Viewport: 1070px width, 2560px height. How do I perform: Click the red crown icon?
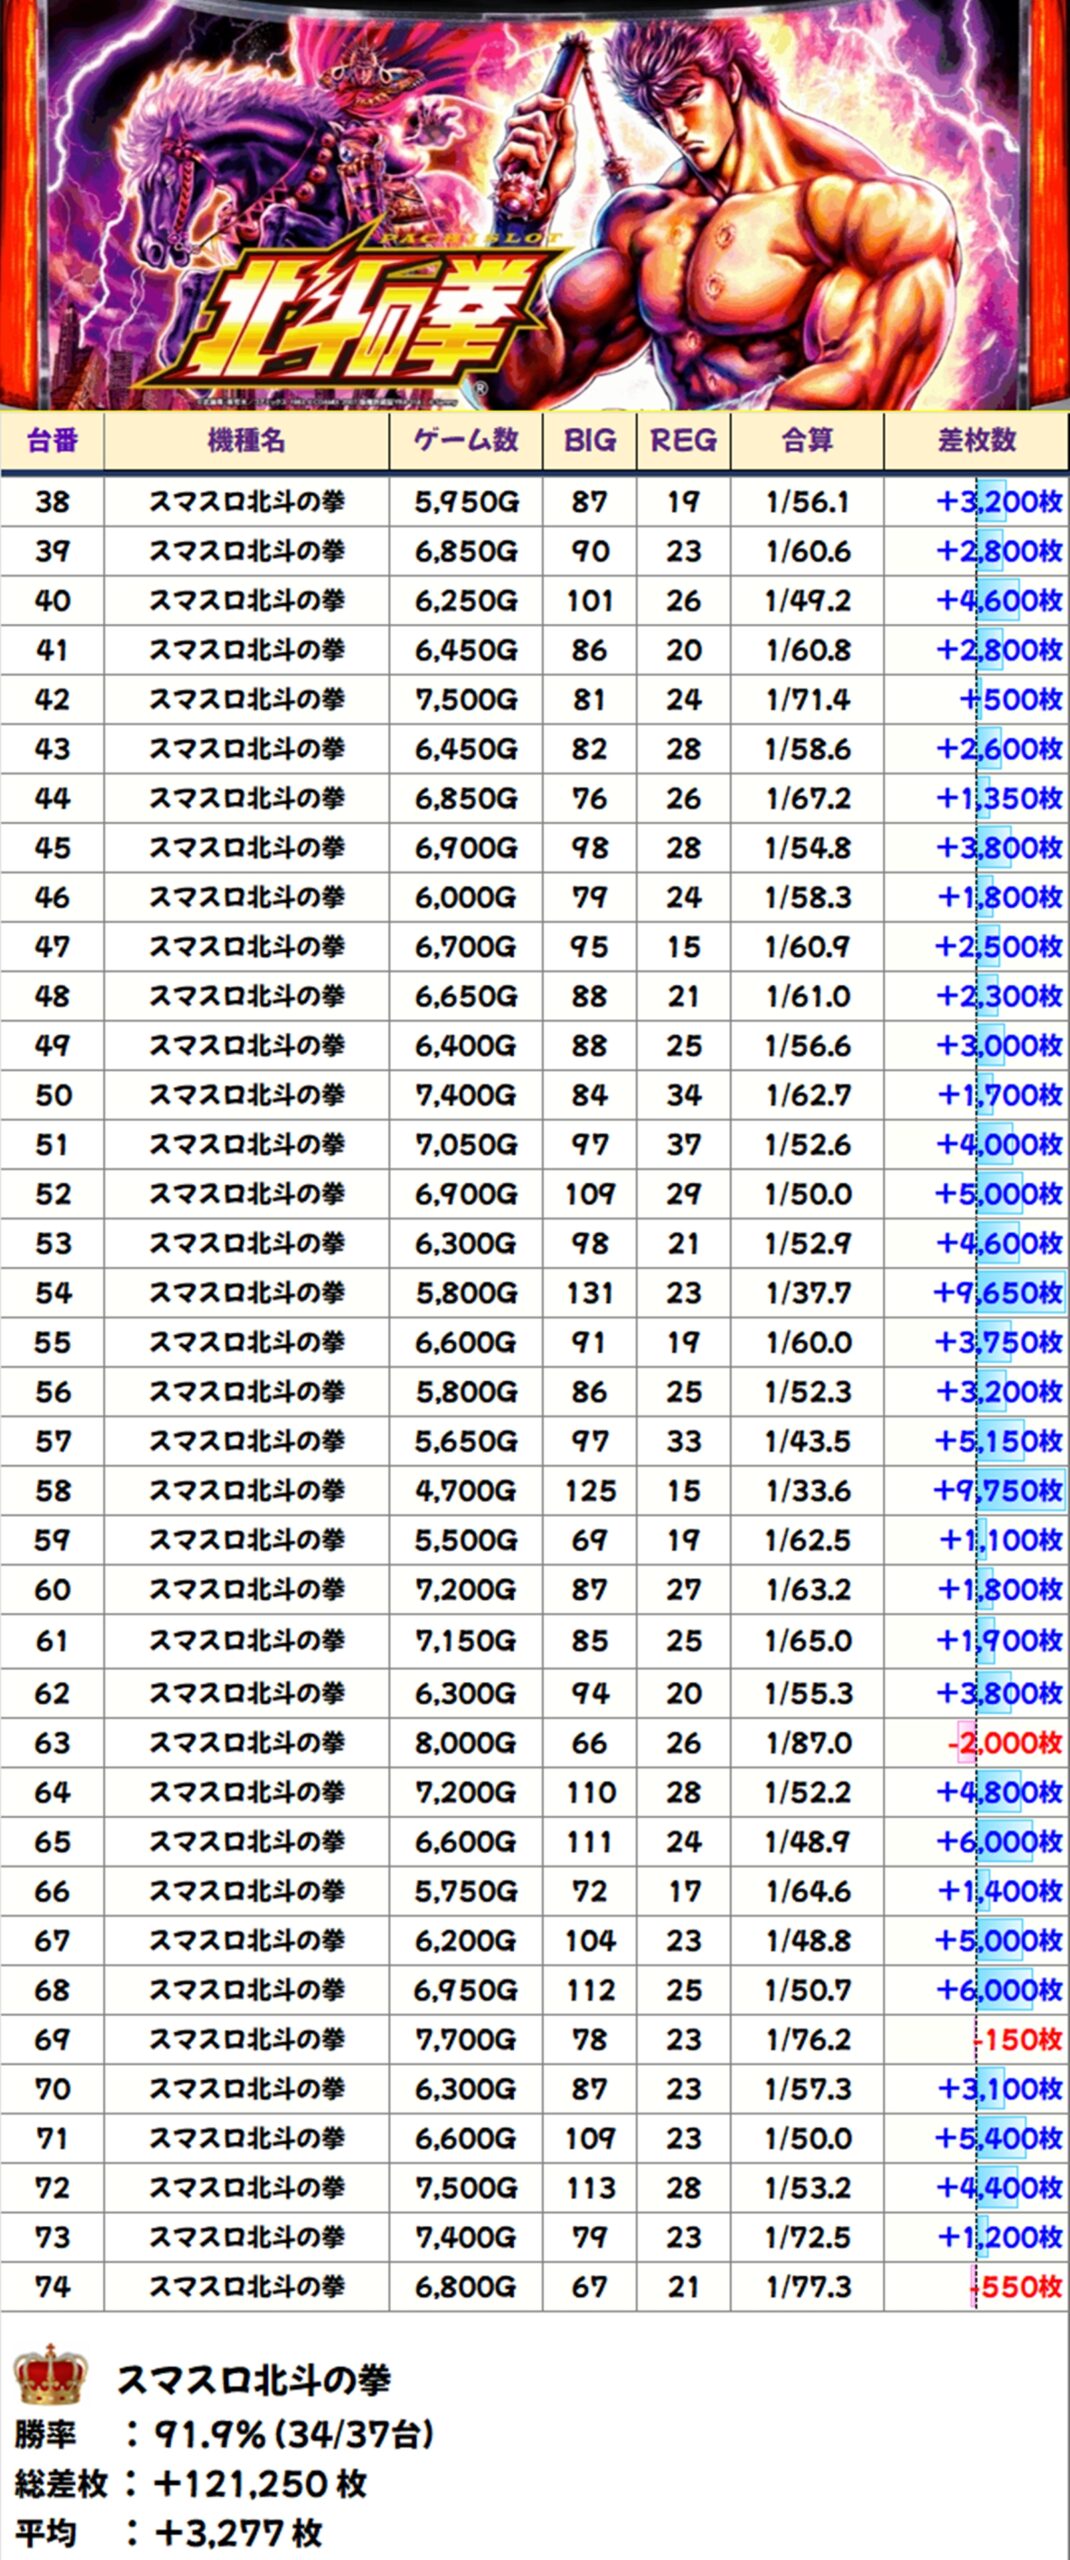coord(49,2375)
